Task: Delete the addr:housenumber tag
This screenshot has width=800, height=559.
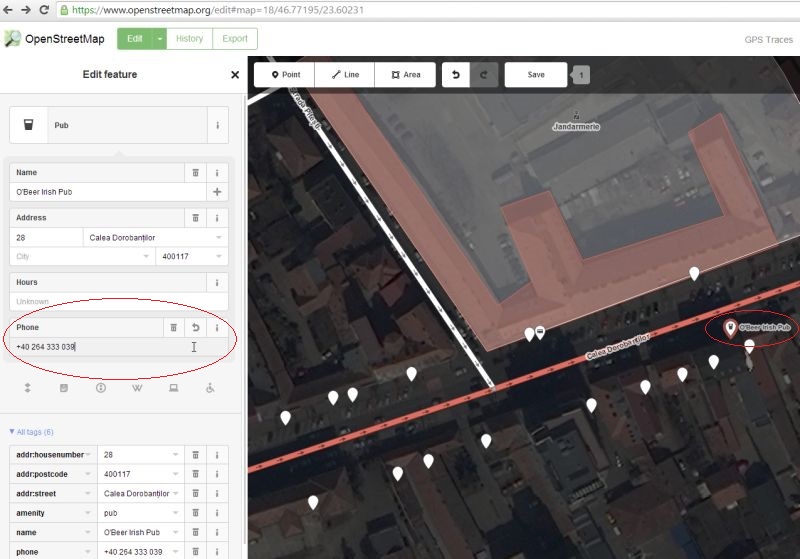Action: click(195, 455)
